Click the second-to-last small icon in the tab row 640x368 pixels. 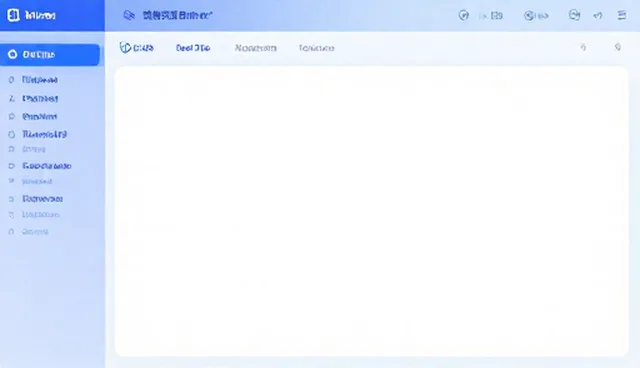click(x=584, y=47)
